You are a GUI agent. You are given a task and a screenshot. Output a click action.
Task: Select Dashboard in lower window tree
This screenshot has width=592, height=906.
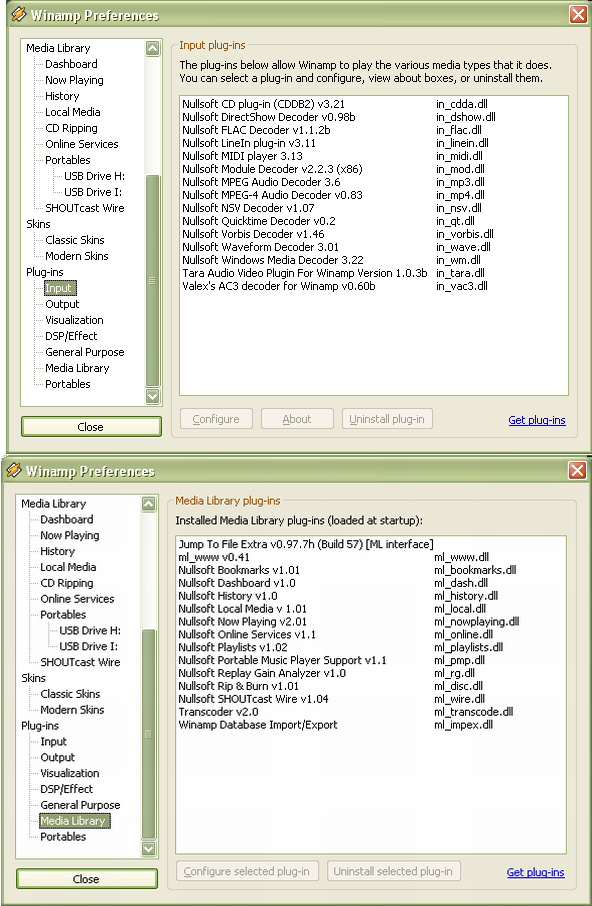66,519
